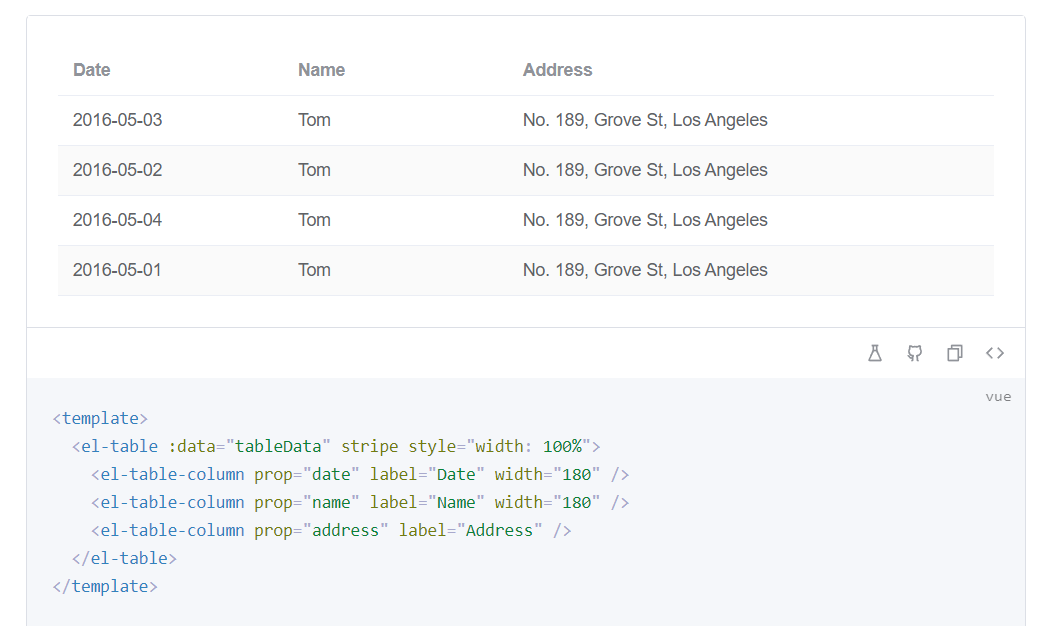
Task: Click the opening template tag in code
Action: coord(101,418)
